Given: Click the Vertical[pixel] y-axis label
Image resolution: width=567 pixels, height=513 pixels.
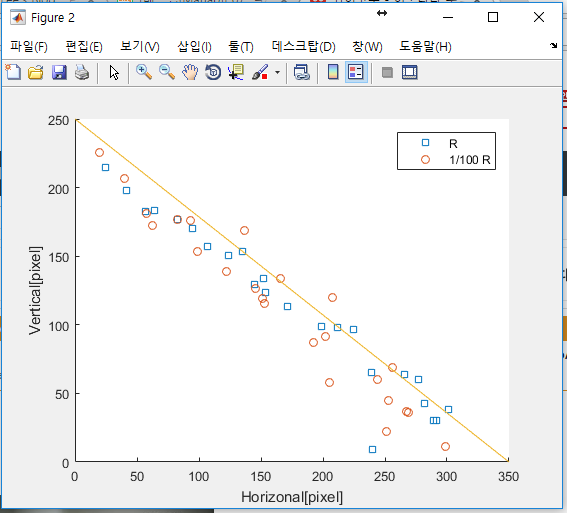Looking at the screenshot, I should 35,290.
